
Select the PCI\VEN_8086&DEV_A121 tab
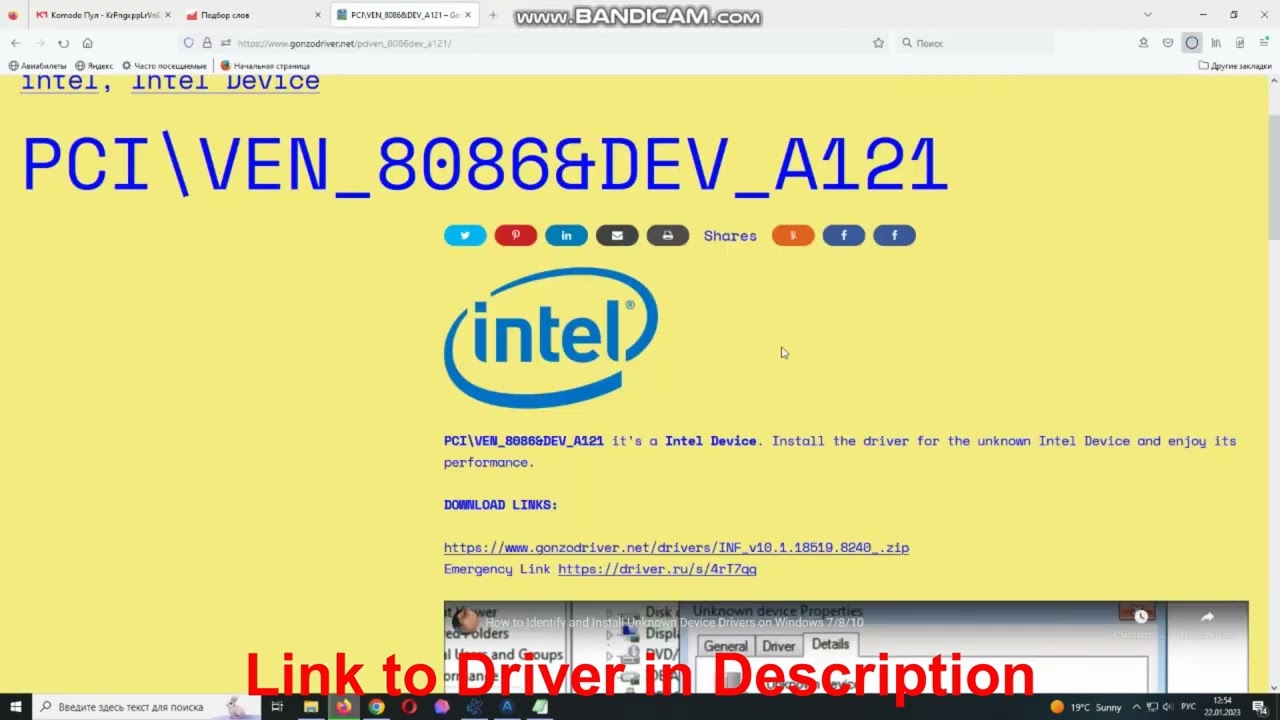[x=404, y=15]
